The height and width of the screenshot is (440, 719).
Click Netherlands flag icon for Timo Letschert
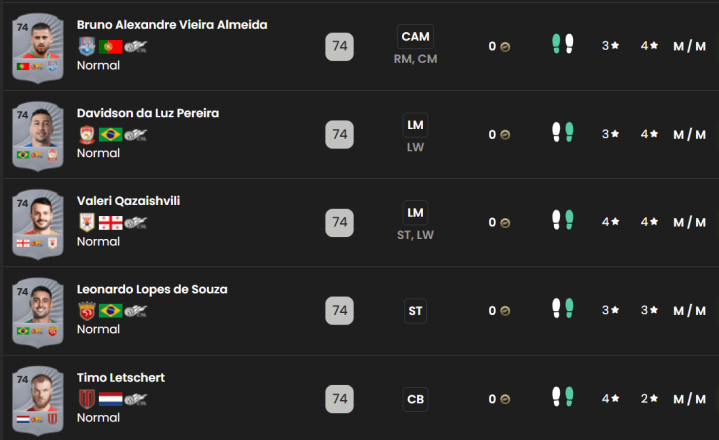coord(111,399)
